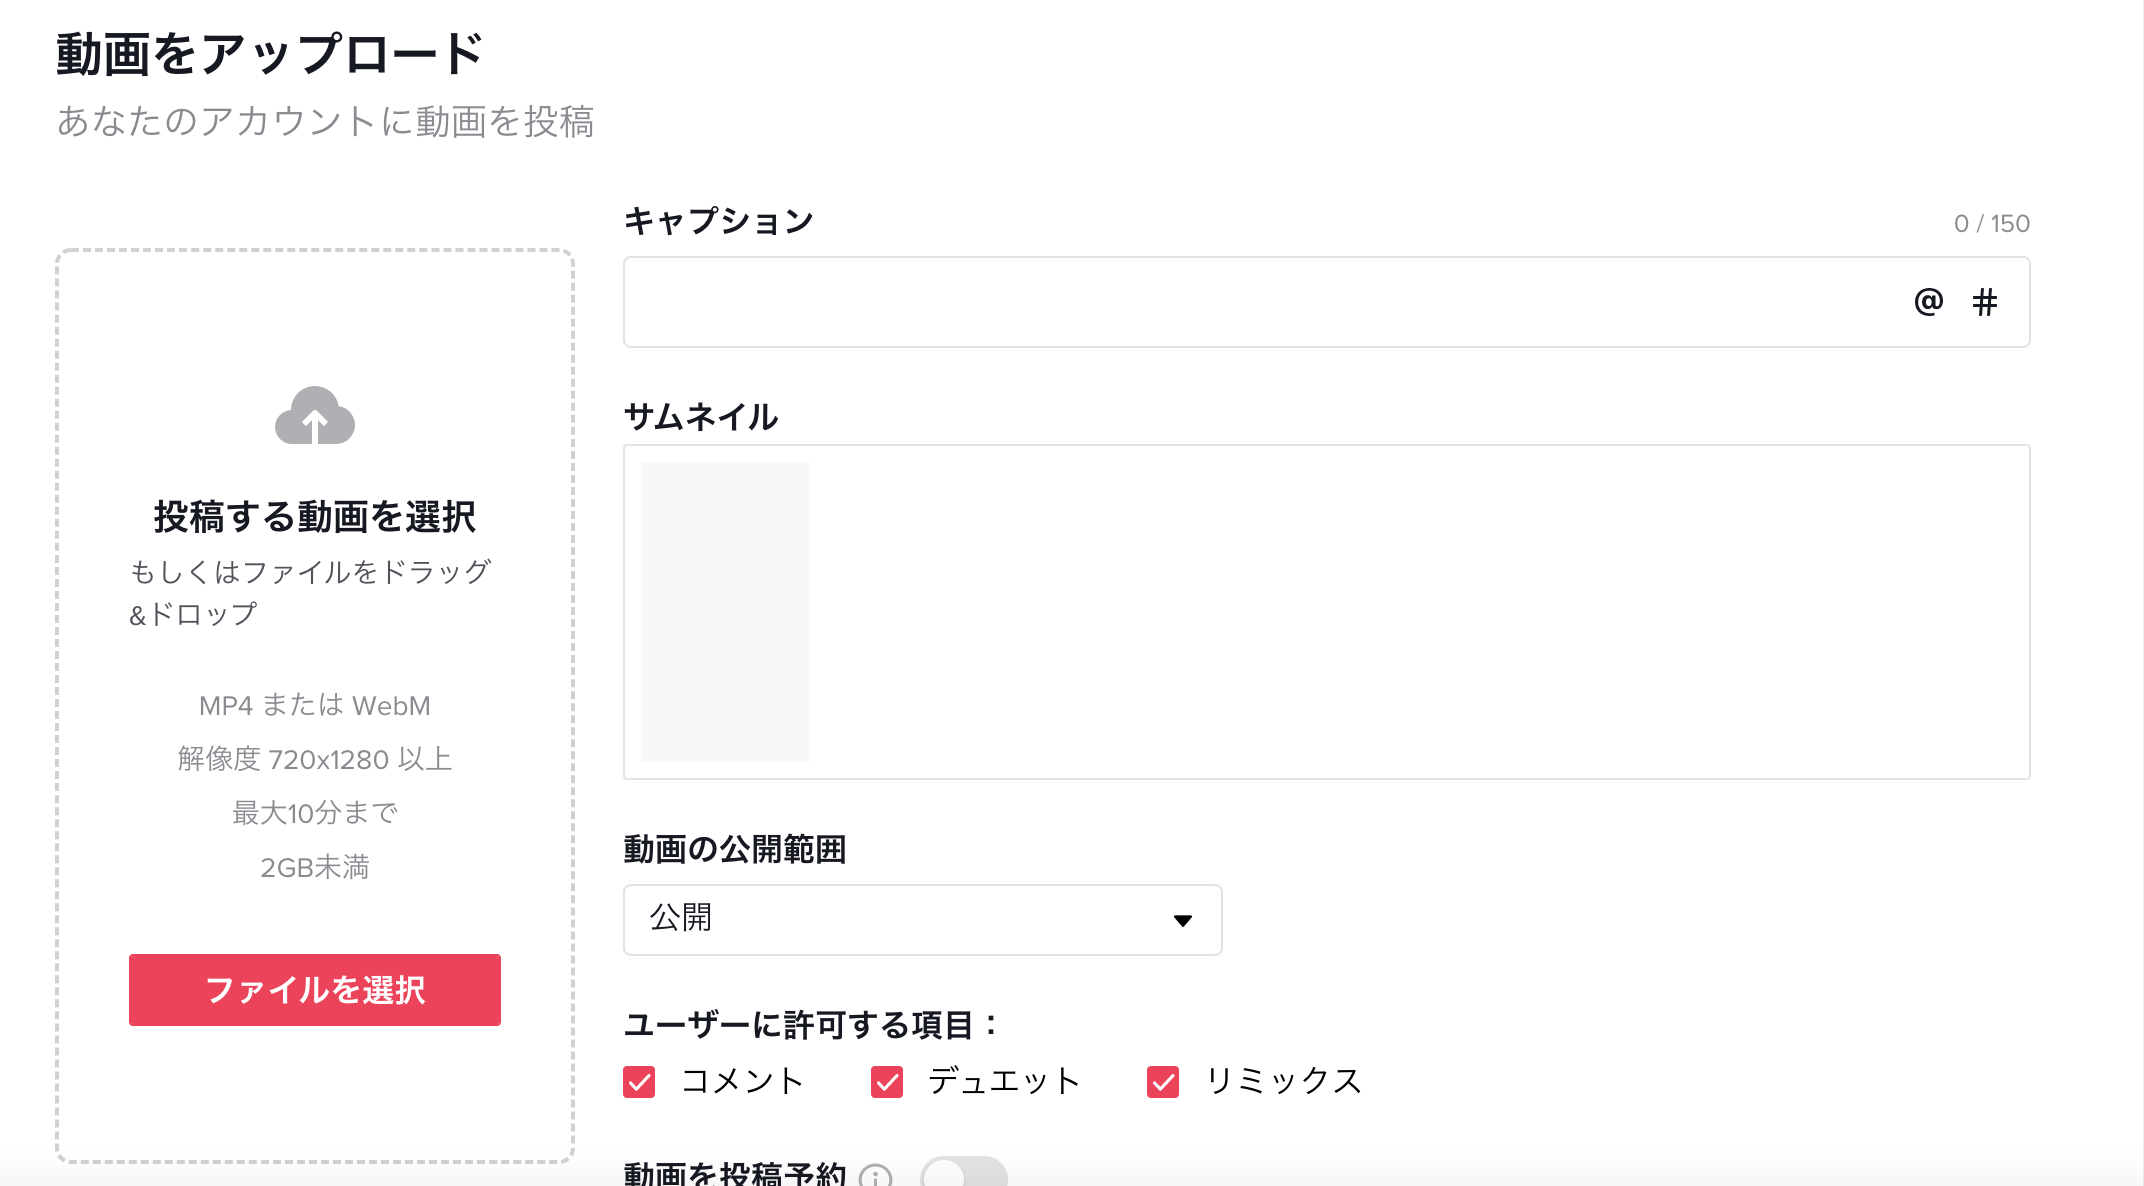The width and height of the screenshot is (2144, 1186).
Task: Click the デュエット label text
Action: (x=1004, y=1081)
